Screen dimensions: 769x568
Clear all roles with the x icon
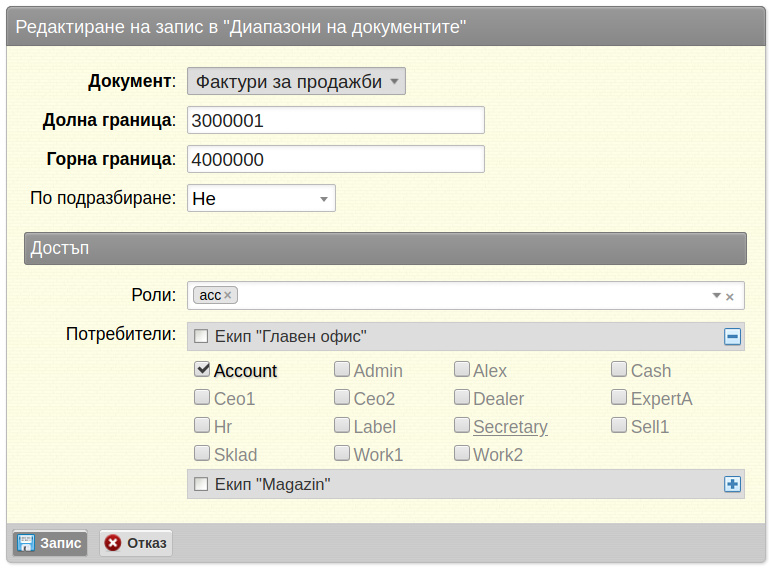[x=730, y=296]
